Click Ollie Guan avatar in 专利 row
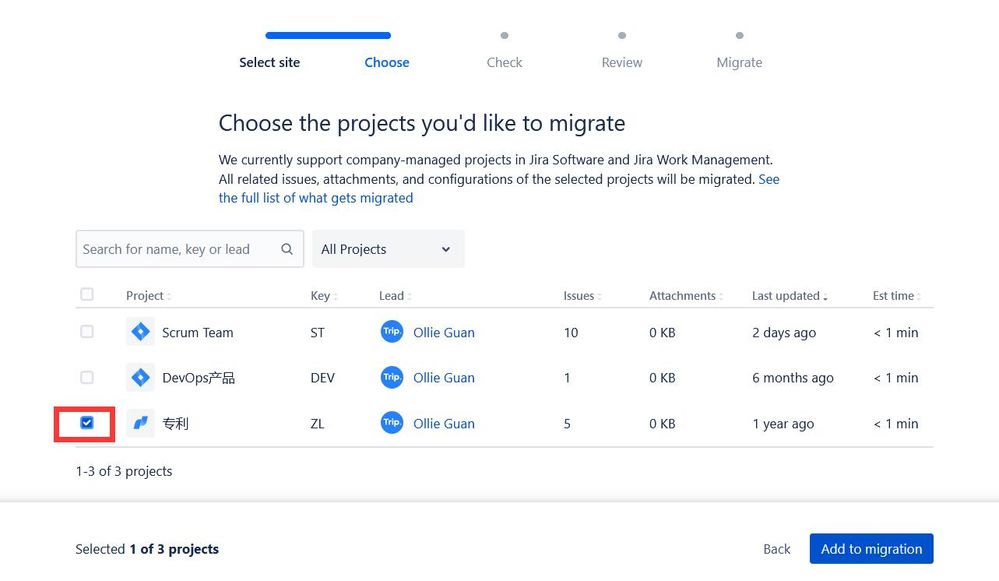This screenshot has height=581, width=999. pos(392,423)
